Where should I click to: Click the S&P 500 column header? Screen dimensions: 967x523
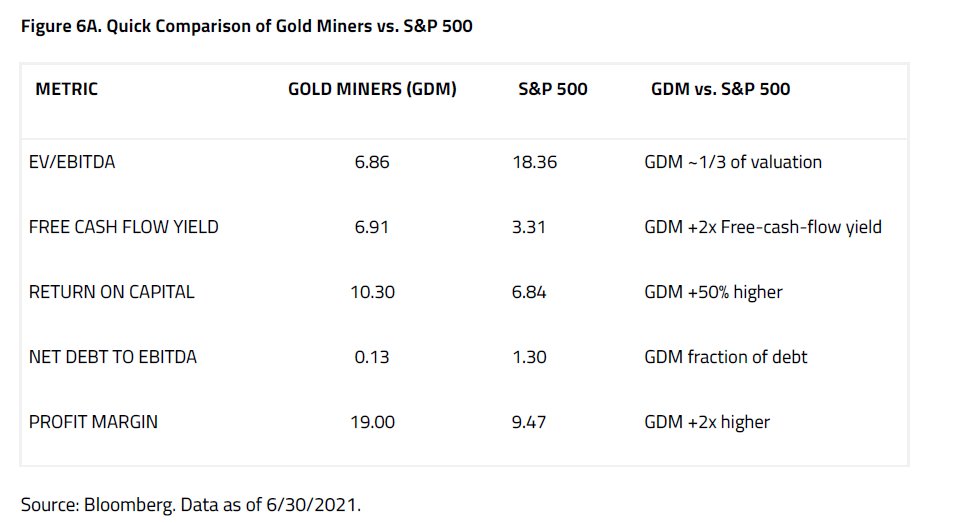tap(553, 89)
